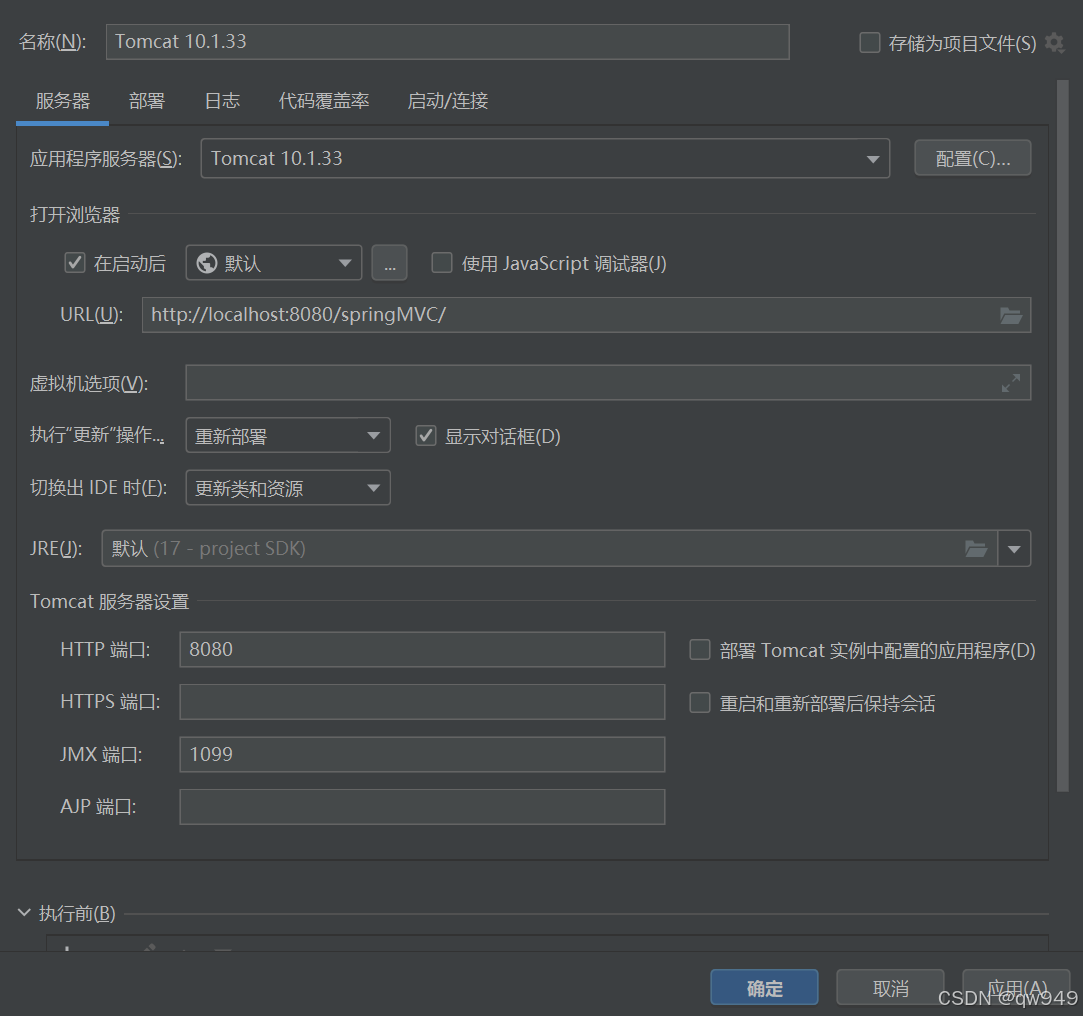Viewport: 1083px width, 1016px height.
Task: Click the 虚拟机选项 input field
Action: click(x=608, y=383)
